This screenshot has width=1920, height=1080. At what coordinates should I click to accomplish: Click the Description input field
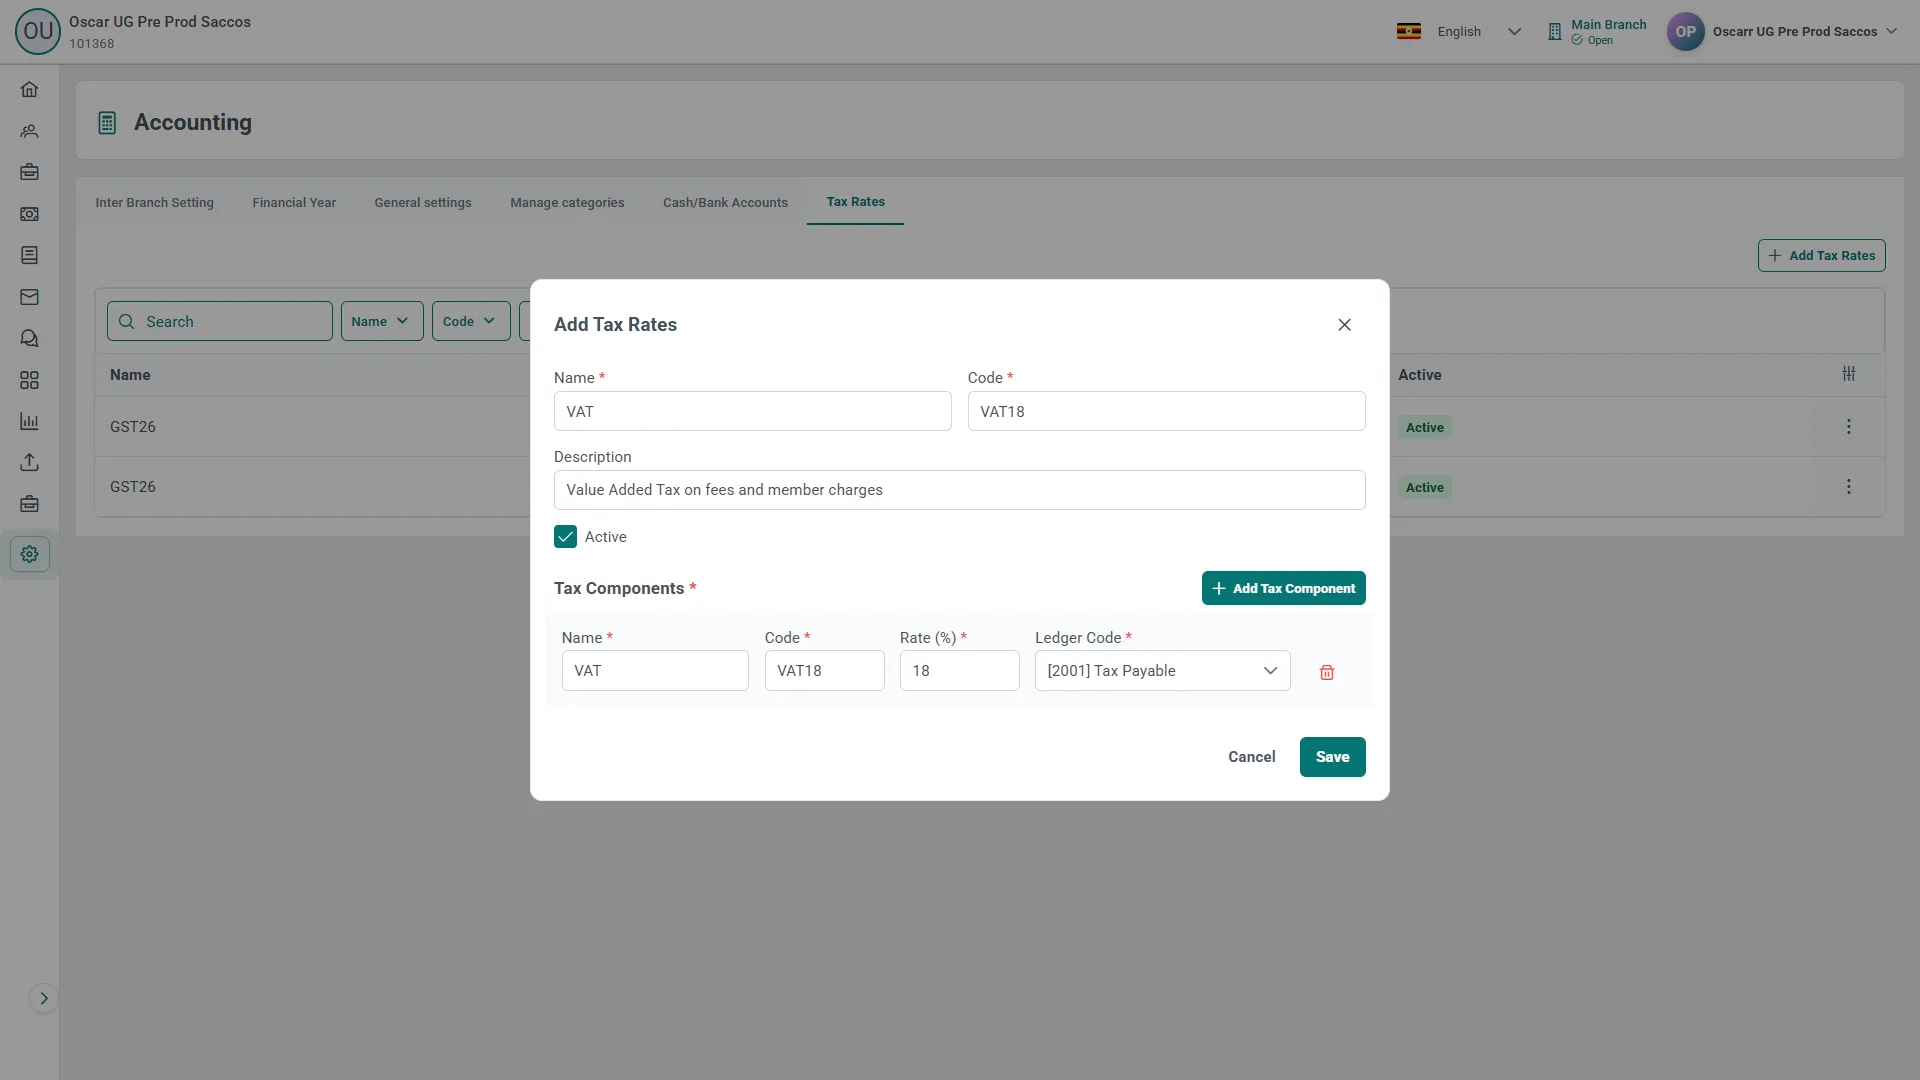click(959, 490)
